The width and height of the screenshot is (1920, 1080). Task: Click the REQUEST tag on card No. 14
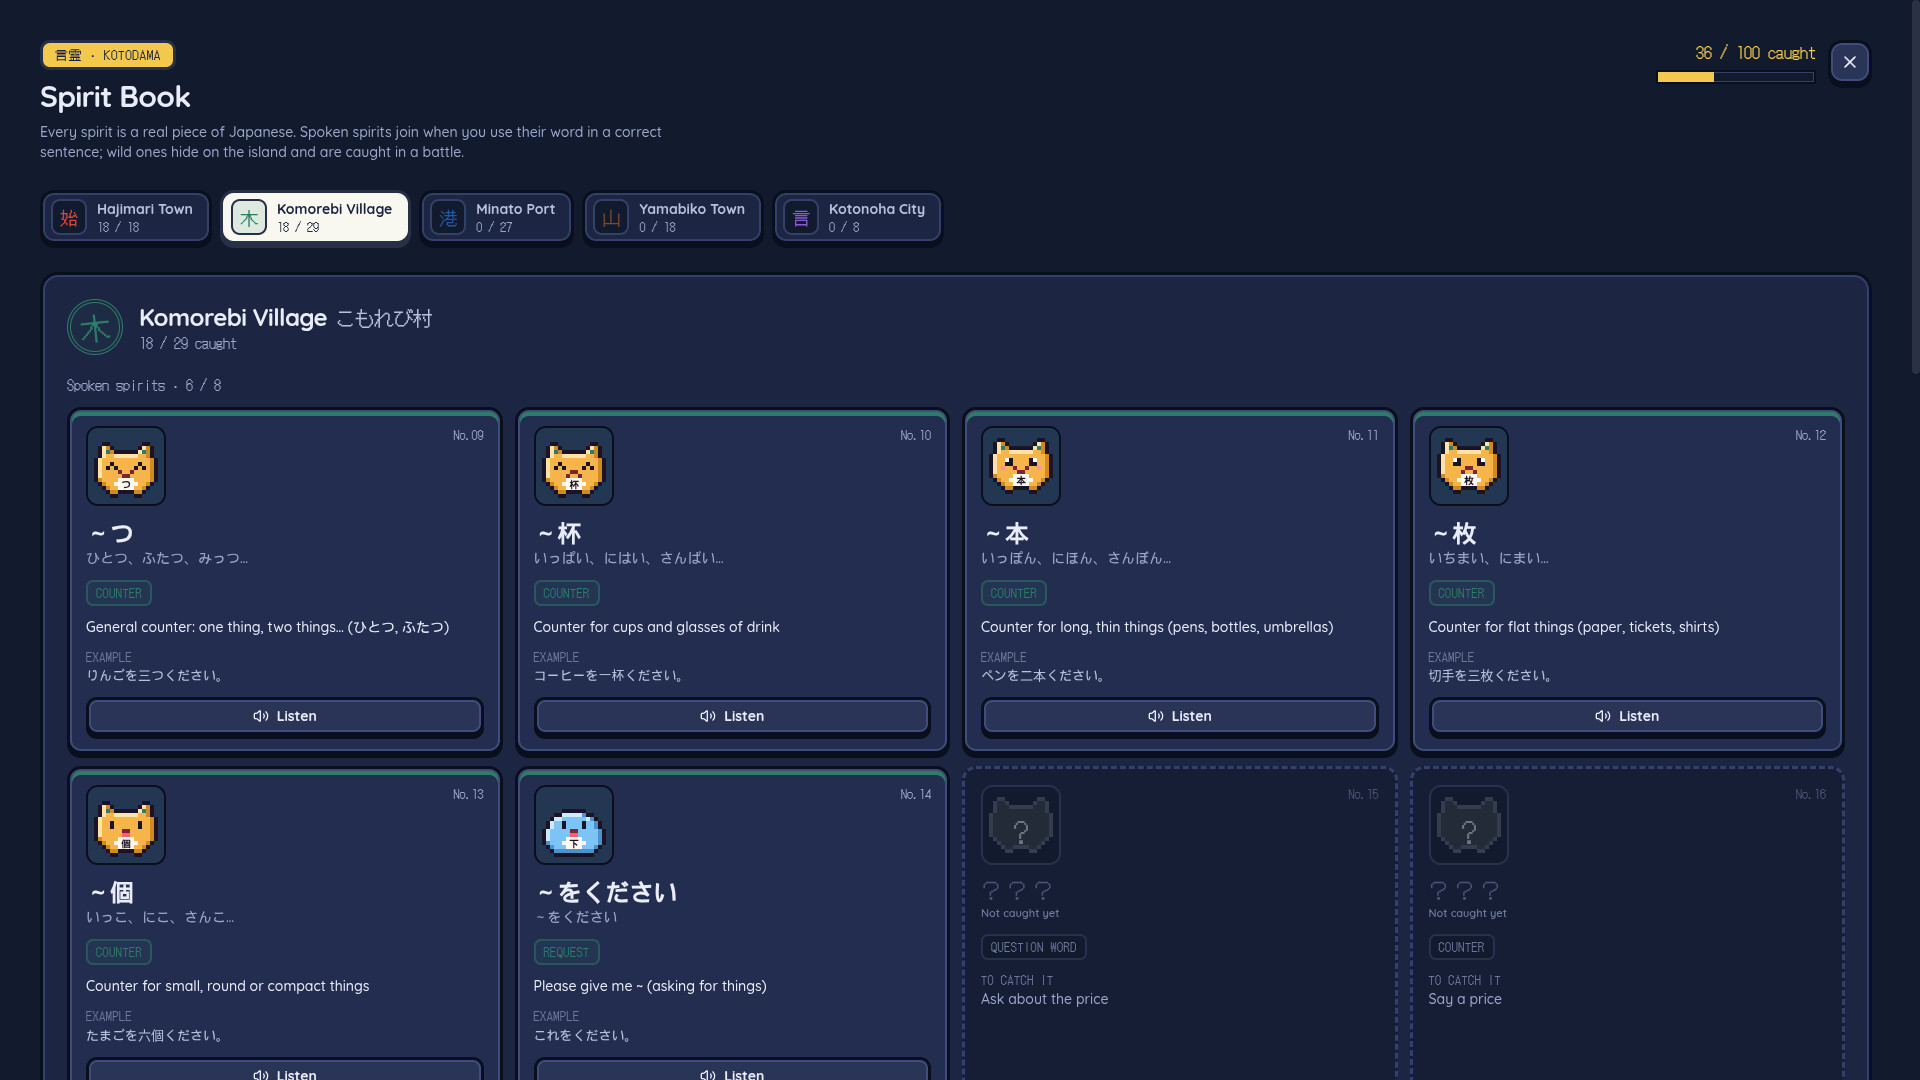(566, 952)
